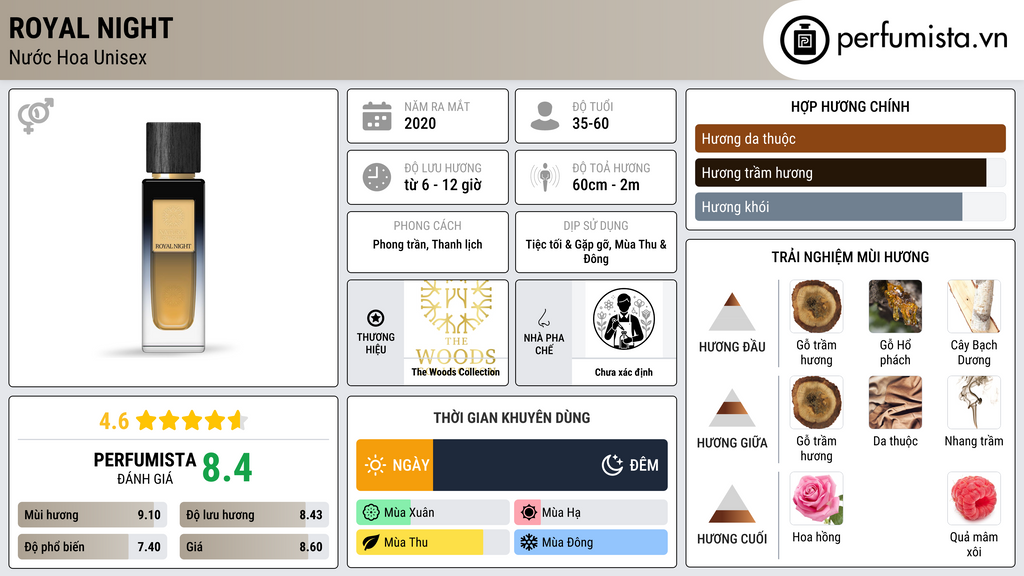Click the Mùa Đông snowflake icon
1024x576 pixels.
[x=529, y=543]
